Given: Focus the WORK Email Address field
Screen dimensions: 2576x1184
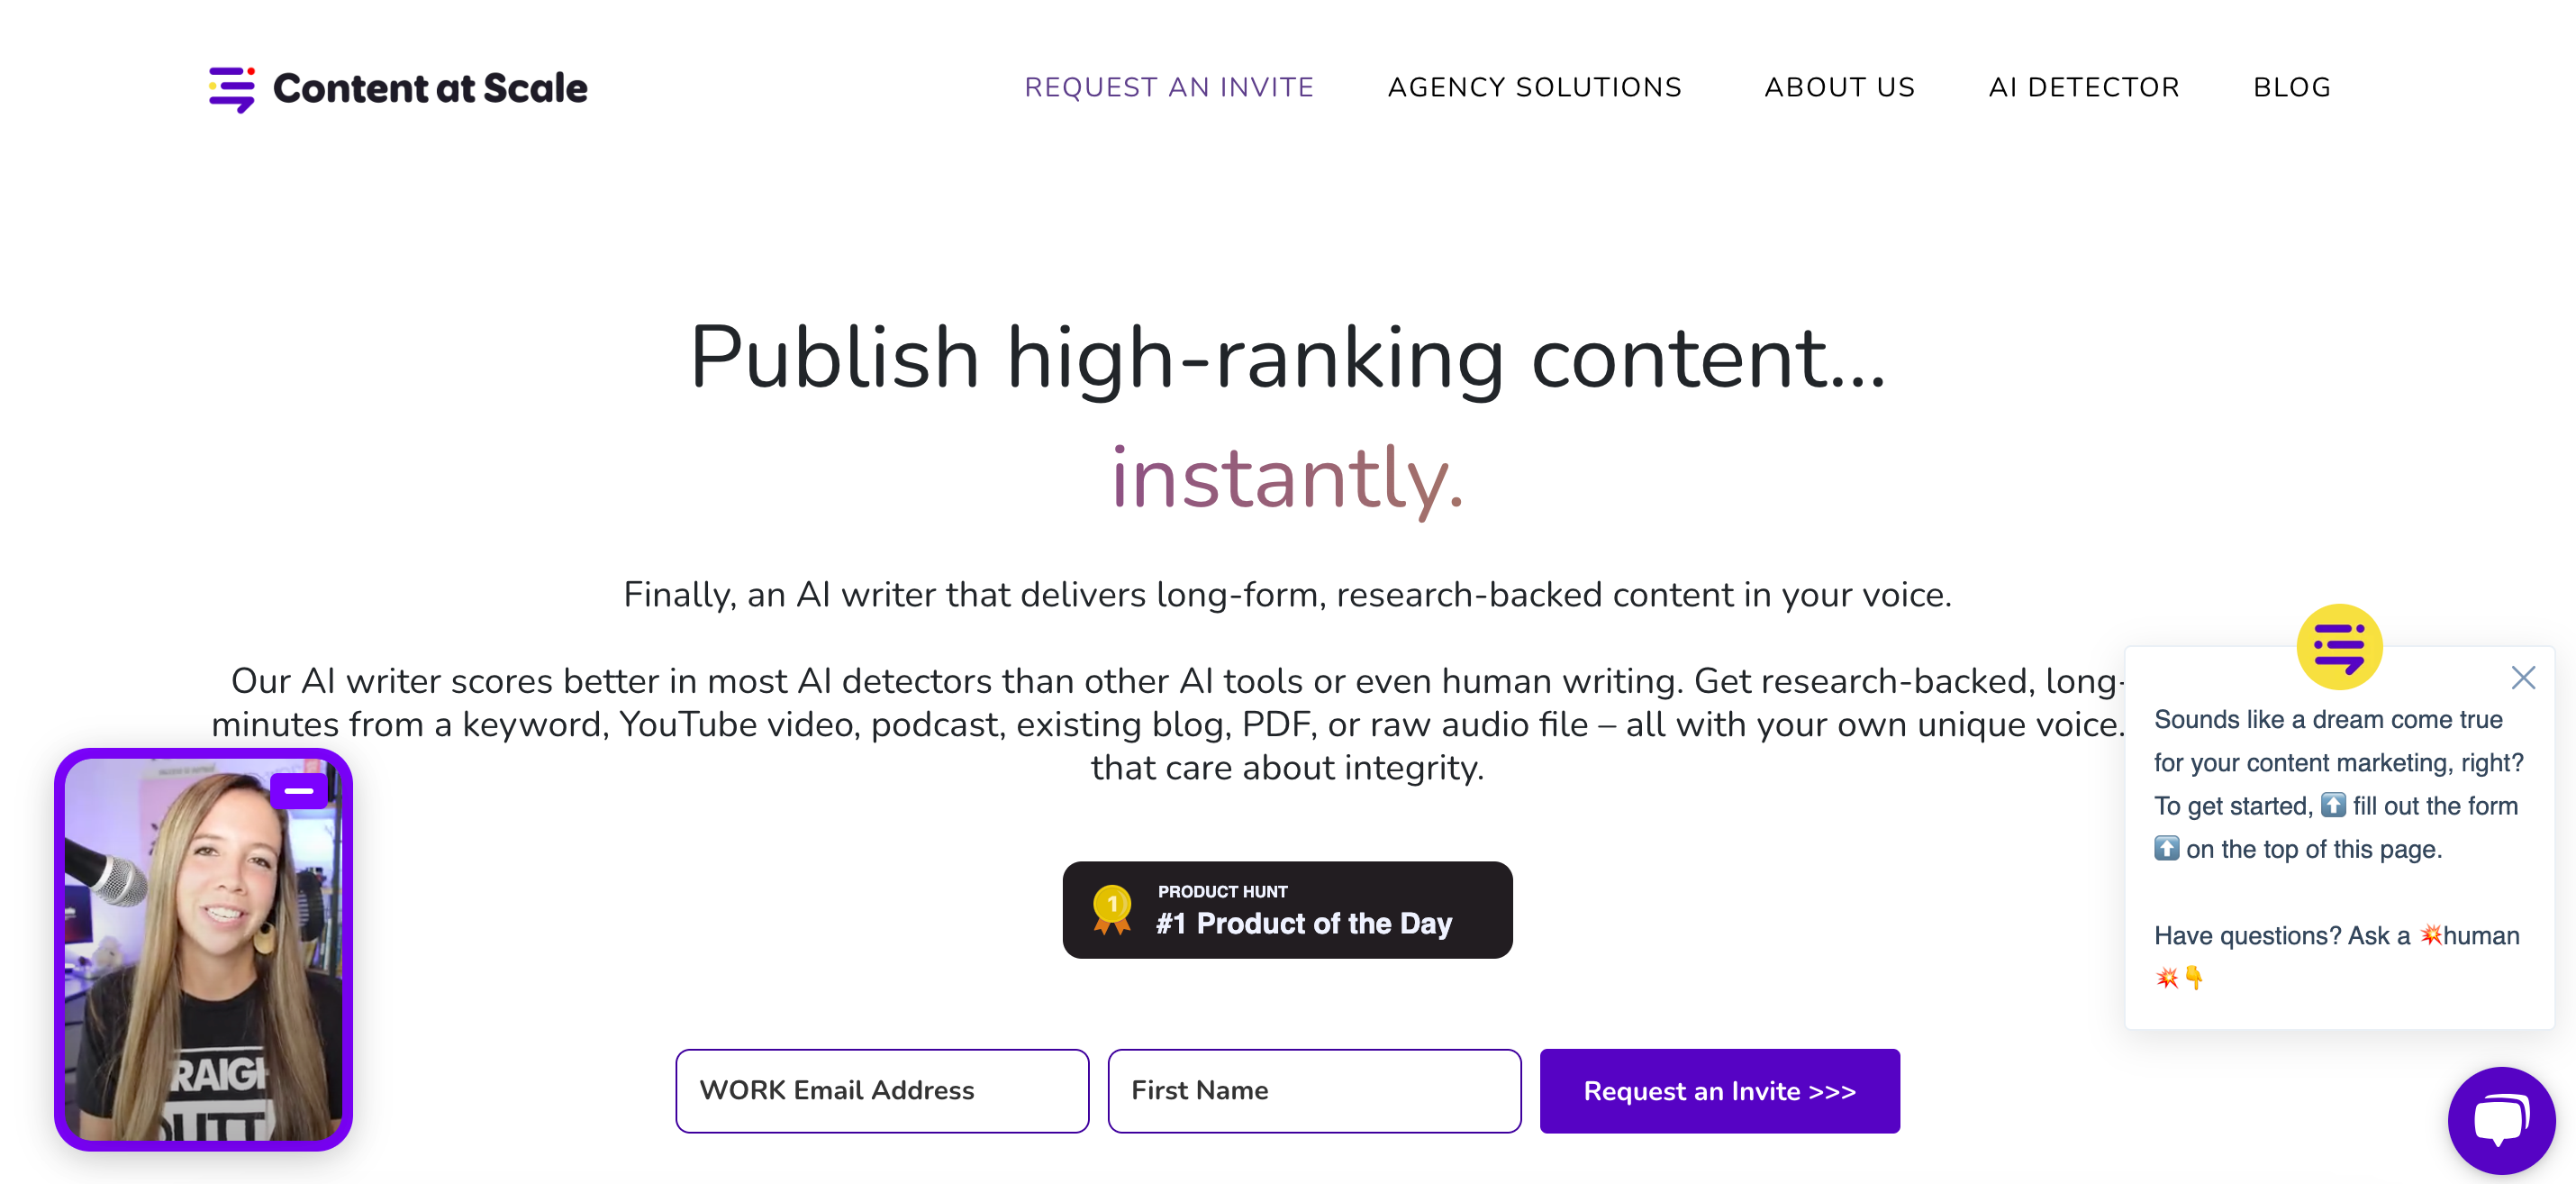Looking at the screenshot, I should (882, 1091).
